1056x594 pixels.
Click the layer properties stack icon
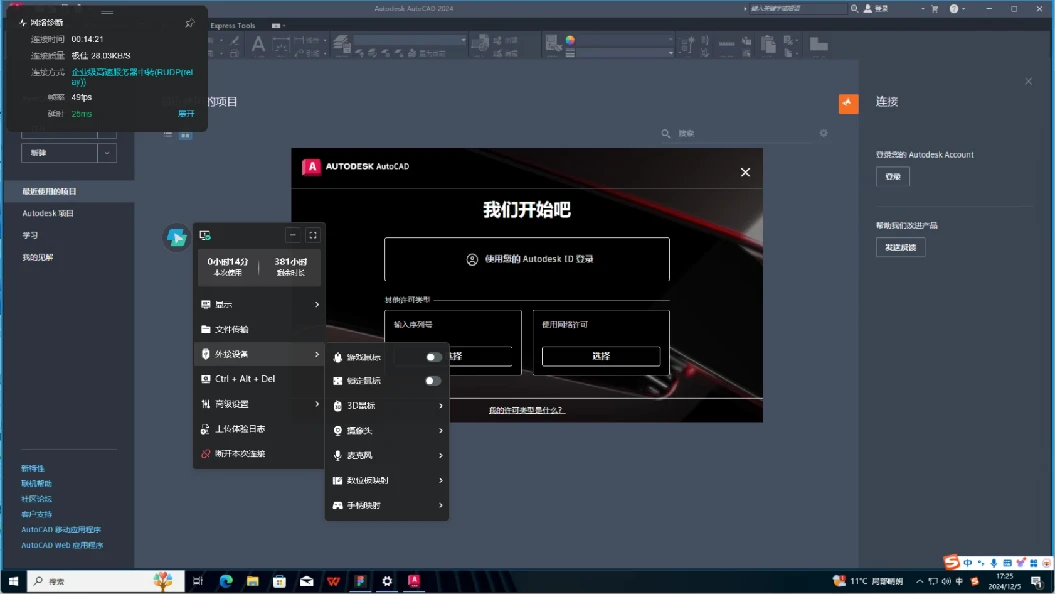coord(341,44)
